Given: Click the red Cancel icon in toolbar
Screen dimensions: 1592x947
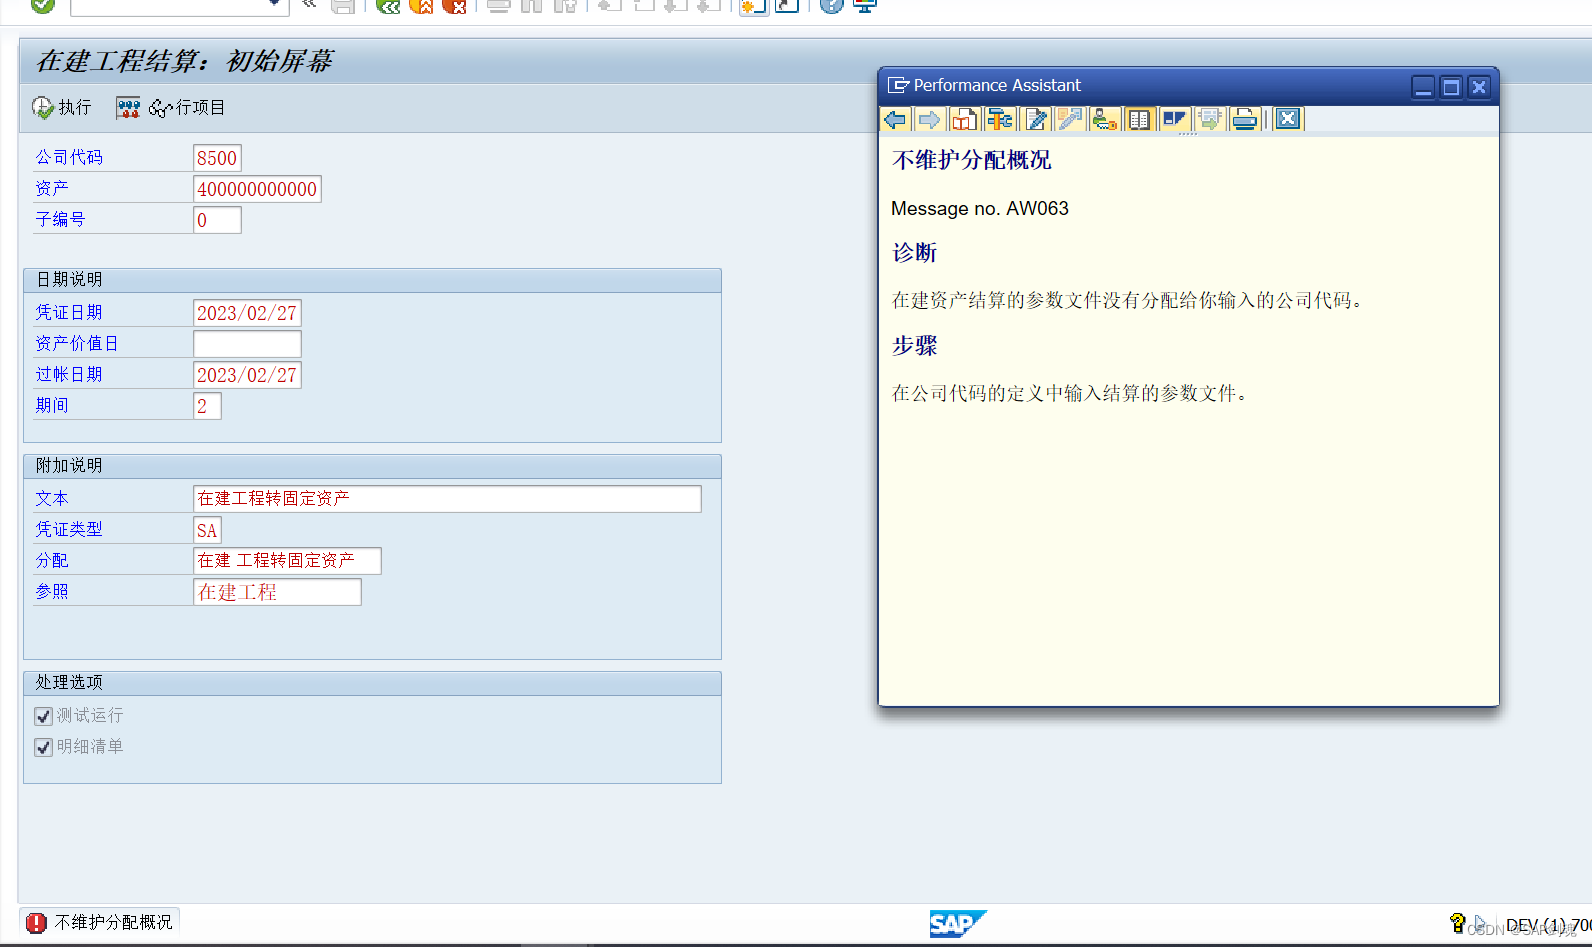Looking at the screenshot, I should [454, 5].
